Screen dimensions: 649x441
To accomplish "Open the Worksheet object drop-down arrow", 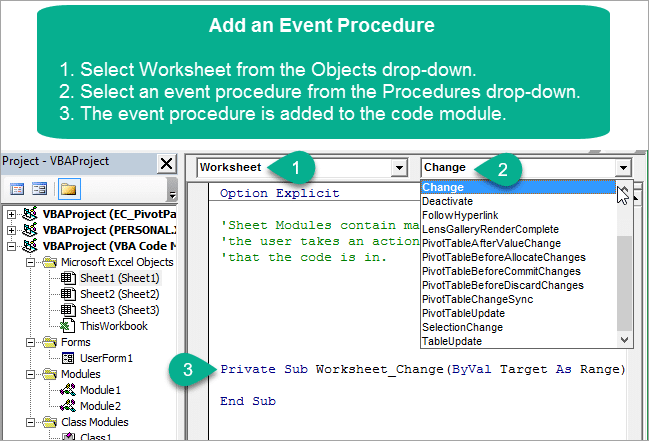I will 400,168.
